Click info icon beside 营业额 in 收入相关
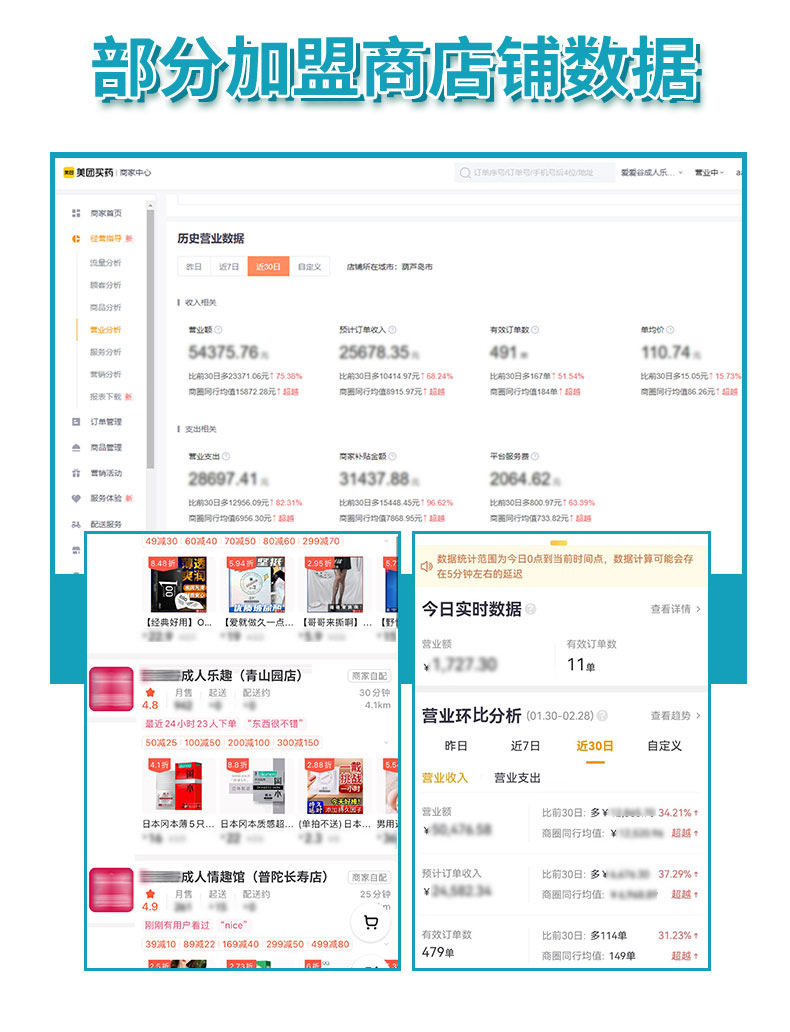Screen dimensions: 790x1032 pos(219,330)
